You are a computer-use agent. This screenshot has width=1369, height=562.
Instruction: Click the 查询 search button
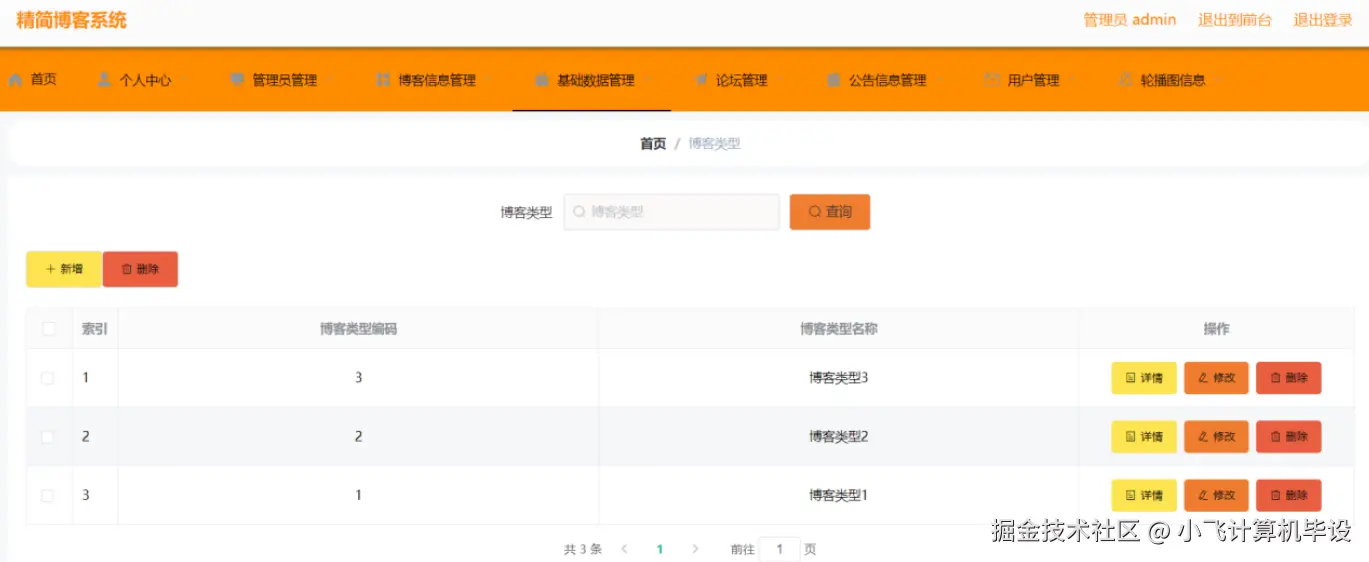(x=830, y=212)
